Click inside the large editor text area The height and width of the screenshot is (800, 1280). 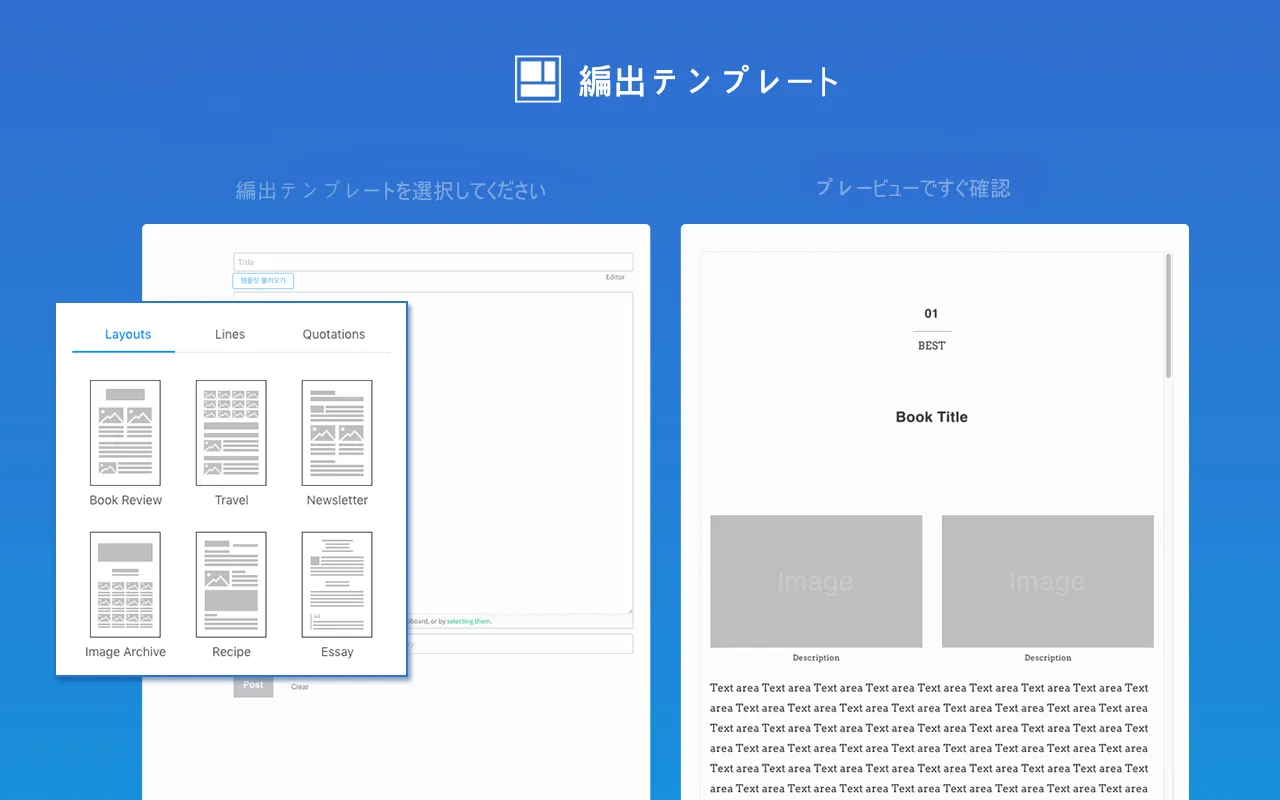[520, 452]
